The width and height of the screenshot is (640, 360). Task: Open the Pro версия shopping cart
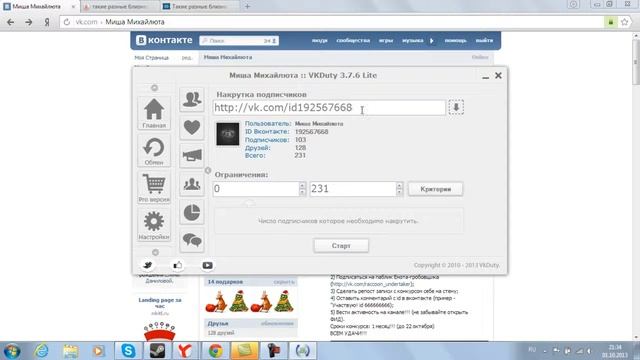click(x=154, y=188)
